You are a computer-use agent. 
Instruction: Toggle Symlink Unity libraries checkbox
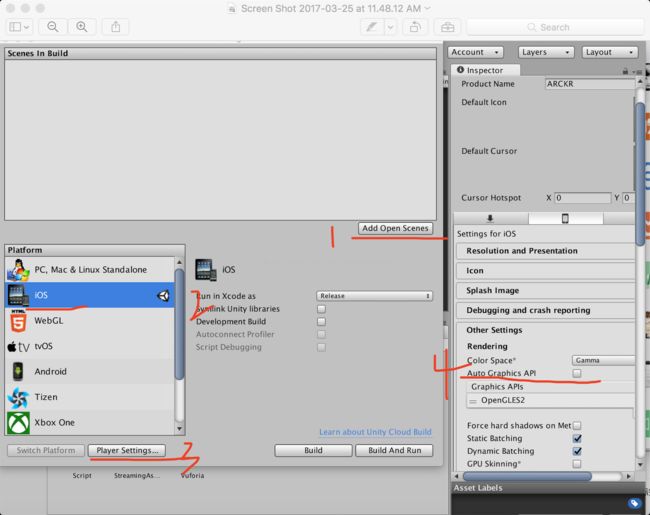coord(321,309)
